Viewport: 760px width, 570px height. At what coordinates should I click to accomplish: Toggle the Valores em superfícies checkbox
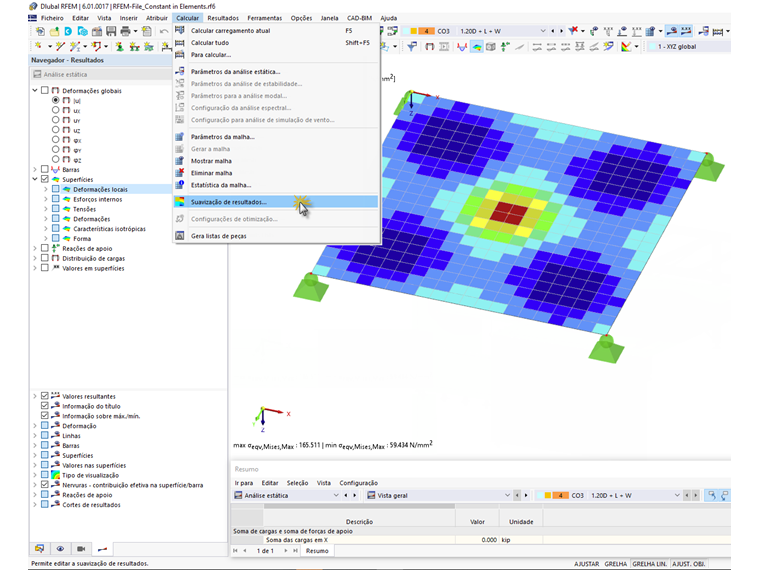(x=45, y=268)
